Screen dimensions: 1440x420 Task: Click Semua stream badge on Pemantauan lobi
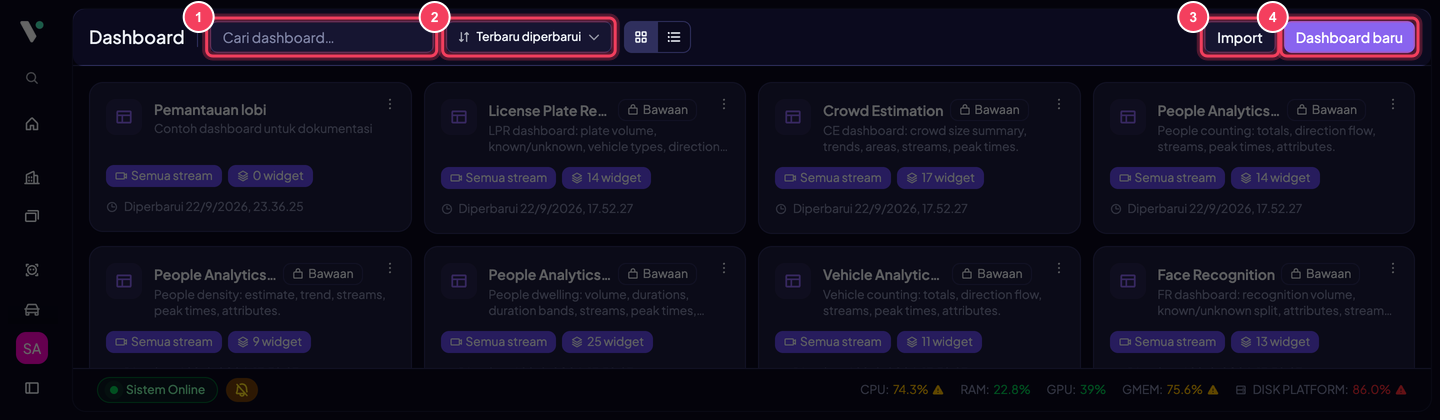[x=164, y=176]
